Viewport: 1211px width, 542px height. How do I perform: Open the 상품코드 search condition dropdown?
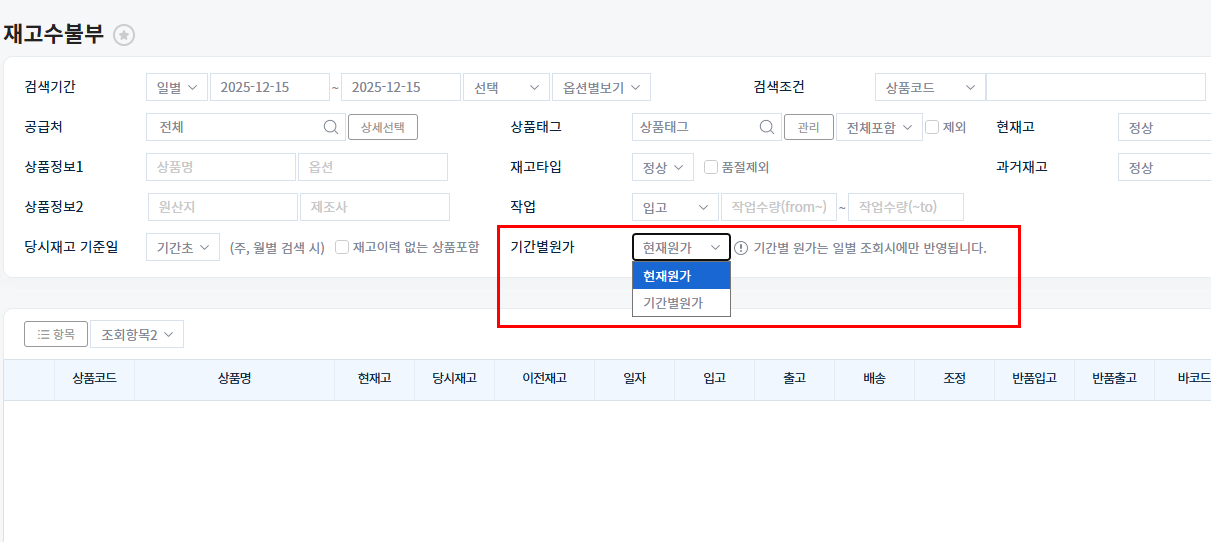[x=929, y=87]
